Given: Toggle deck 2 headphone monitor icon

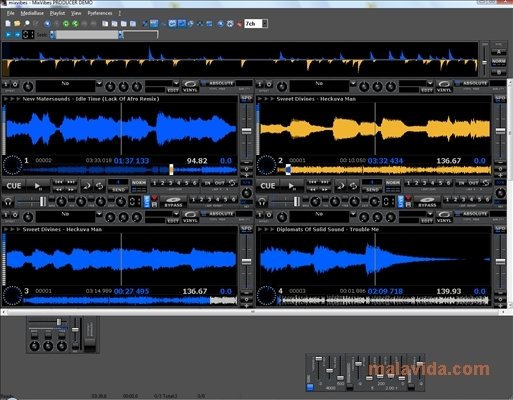Looking at the screenshot, I should click(x=262, y=201).
